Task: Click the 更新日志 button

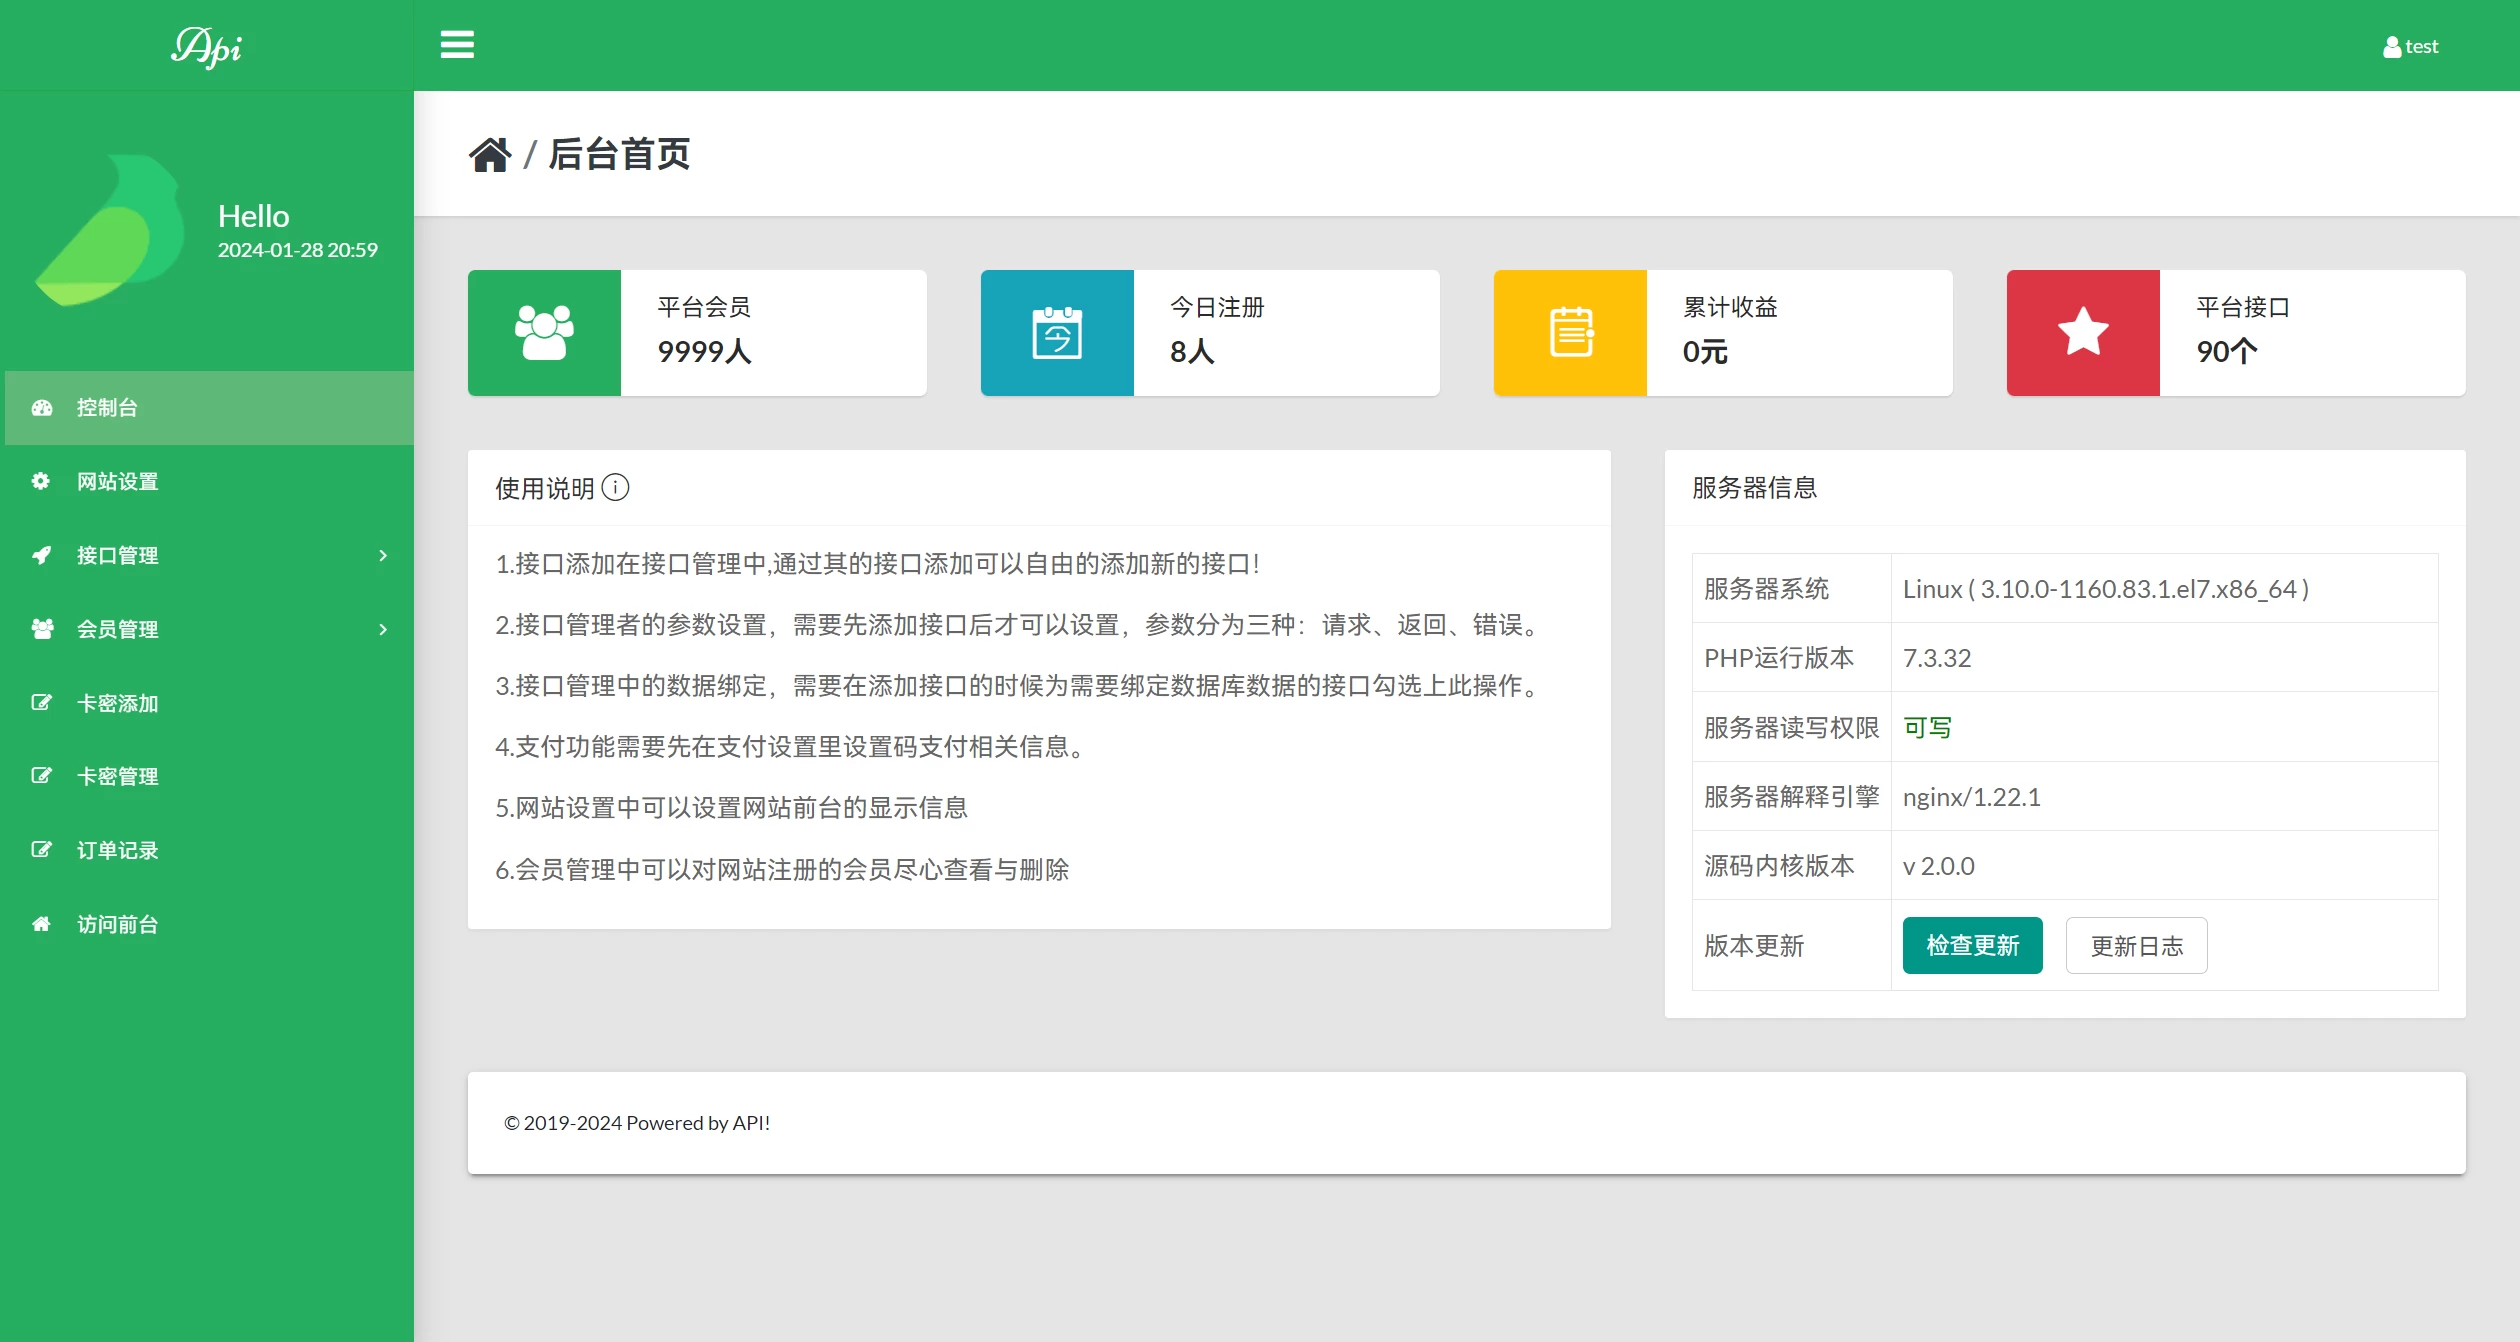Action: 2136,946
